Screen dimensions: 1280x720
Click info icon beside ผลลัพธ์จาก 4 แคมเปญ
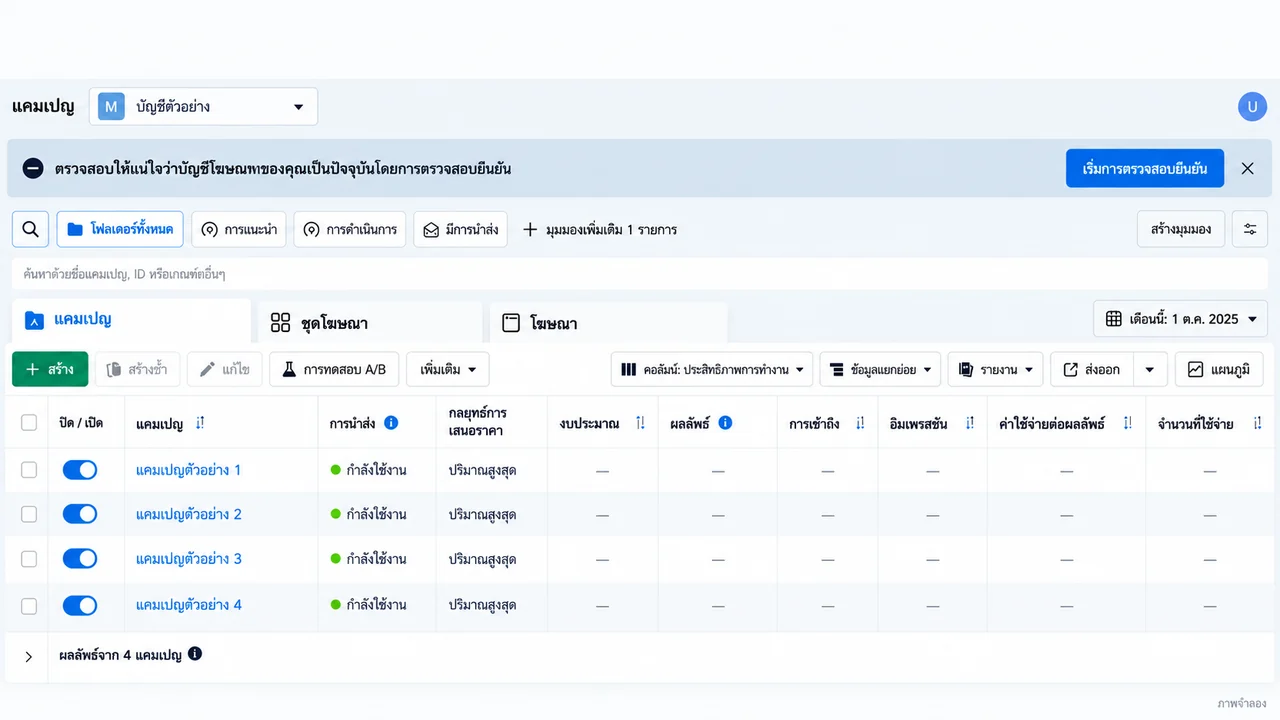click(195, 654)
